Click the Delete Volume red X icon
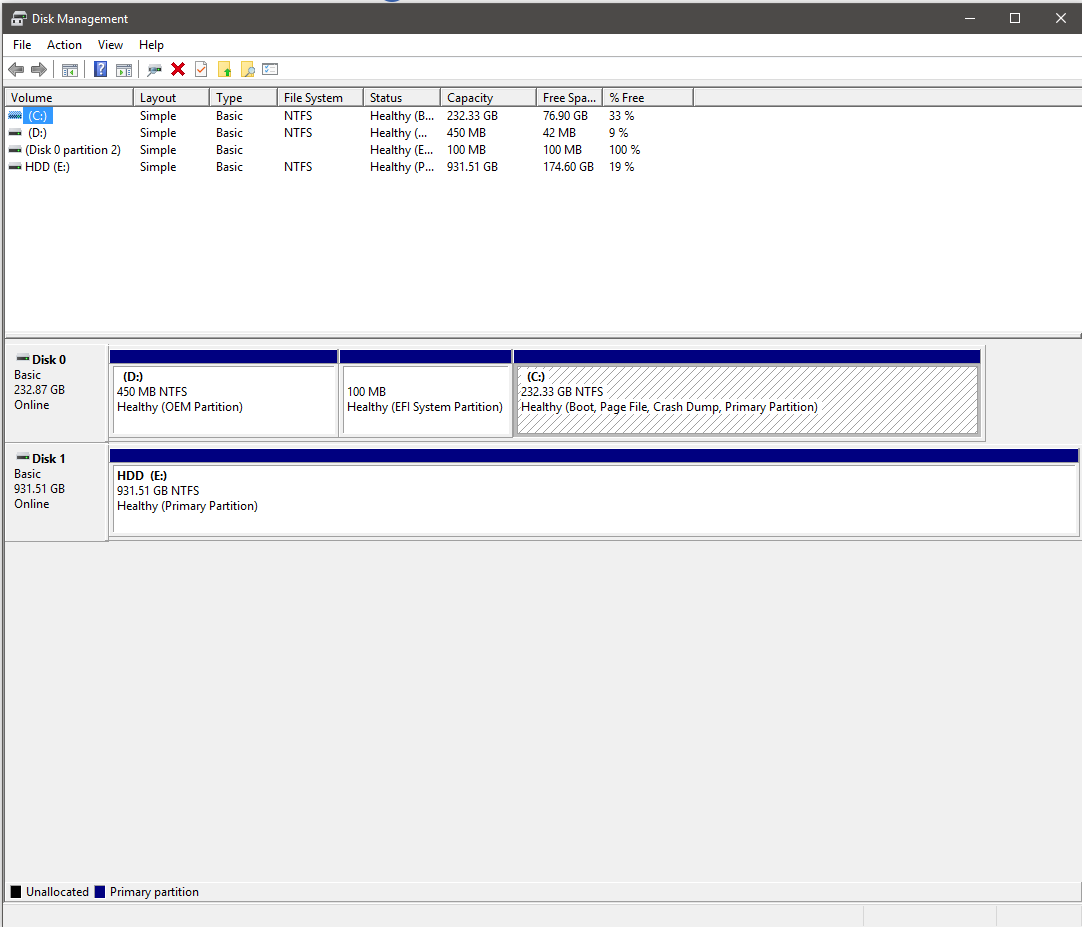The width and height of the screenshot is (1082, 927). coord(178,69)
